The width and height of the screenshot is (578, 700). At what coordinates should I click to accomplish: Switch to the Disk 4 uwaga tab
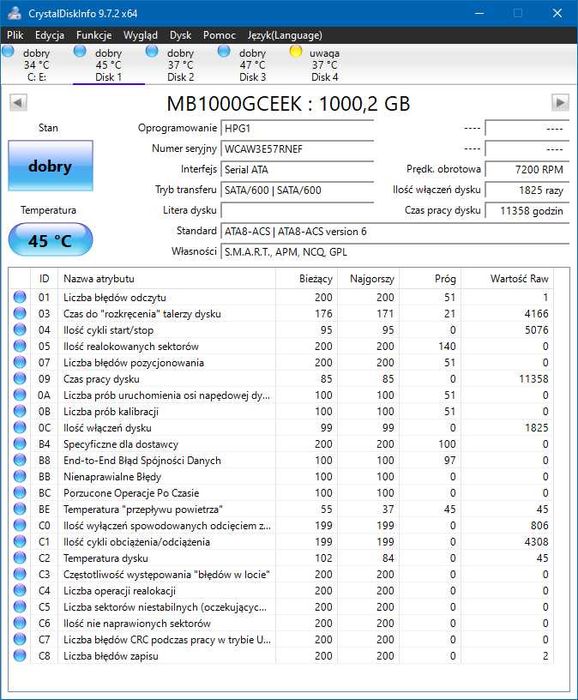point(324,65)
